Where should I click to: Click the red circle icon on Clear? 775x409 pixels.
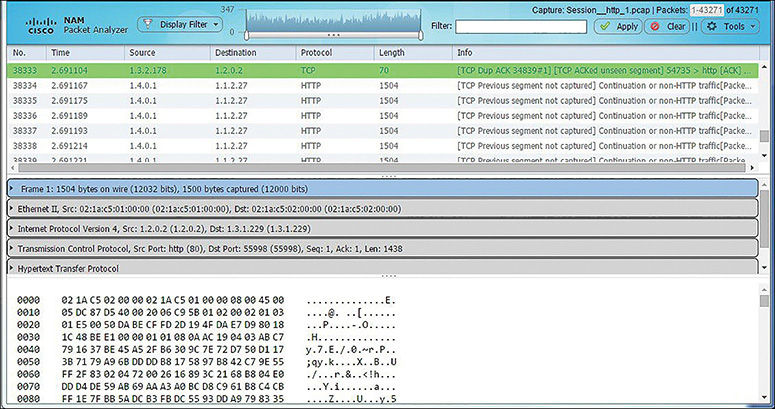(655, 26)
